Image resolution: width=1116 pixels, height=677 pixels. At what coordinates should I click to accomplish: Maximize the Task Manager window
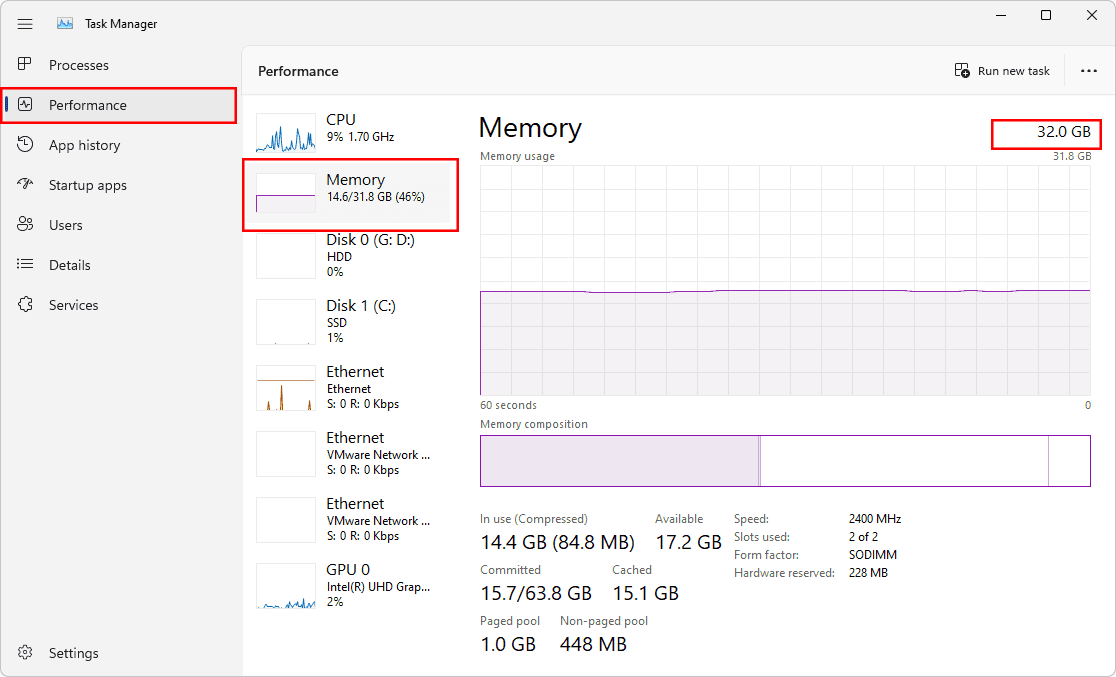pos(1046,16)
